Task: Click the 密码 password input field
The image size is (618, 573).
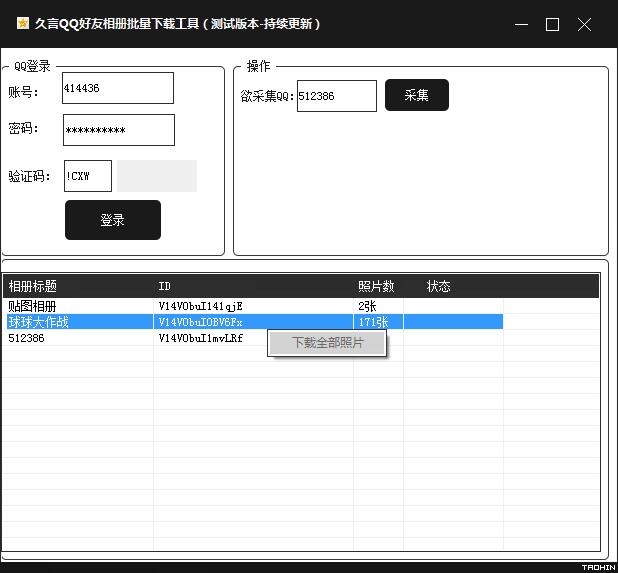Action: (119, 130)
